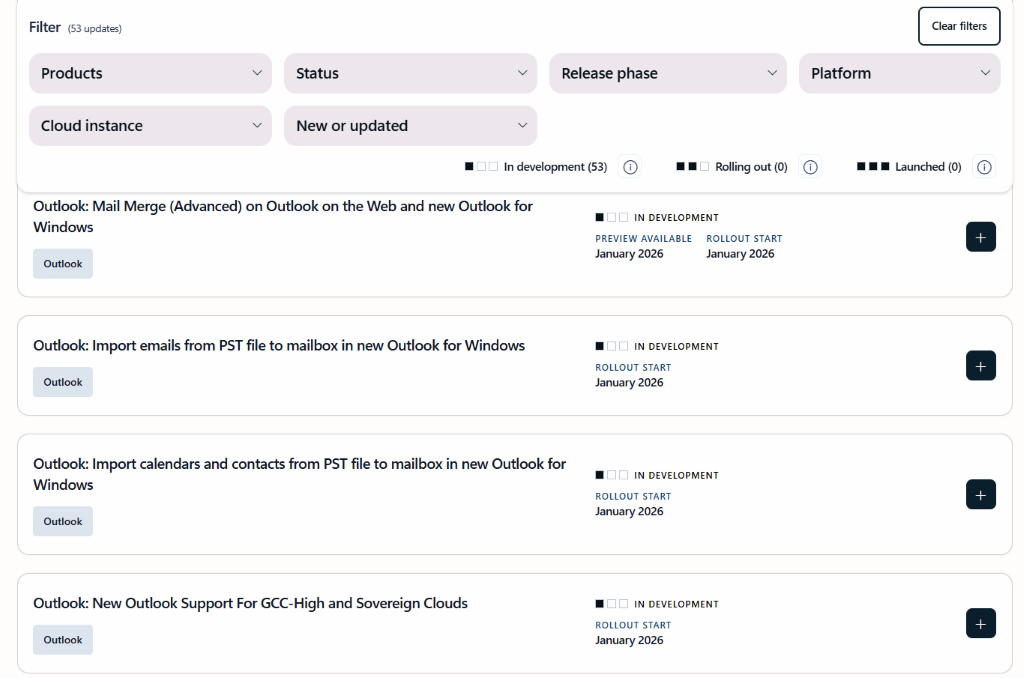
Task: Click the Outlook tag on GCC-High card
Action: click(62, 639)
